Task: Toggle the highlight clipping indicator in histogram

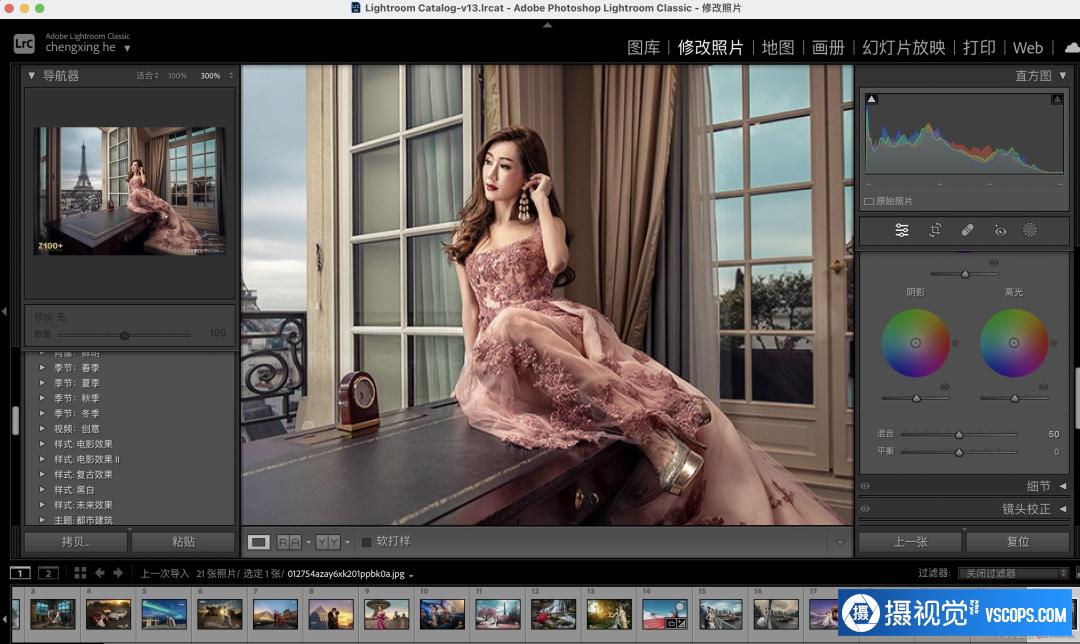Action: coord(1057,99)
